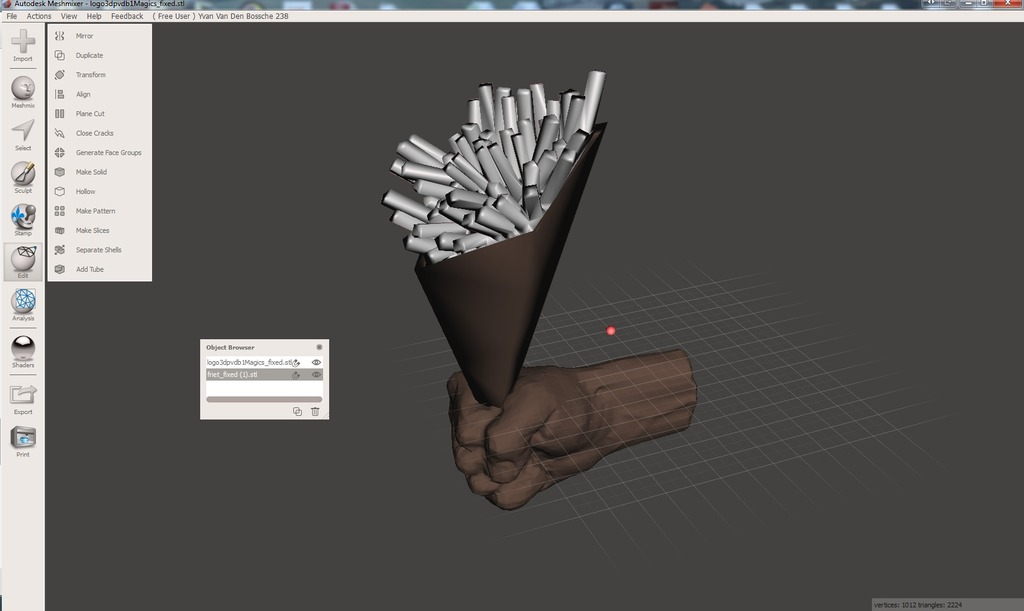
Task: Click the vertices and triangles status text
Action: pos(918,605)
